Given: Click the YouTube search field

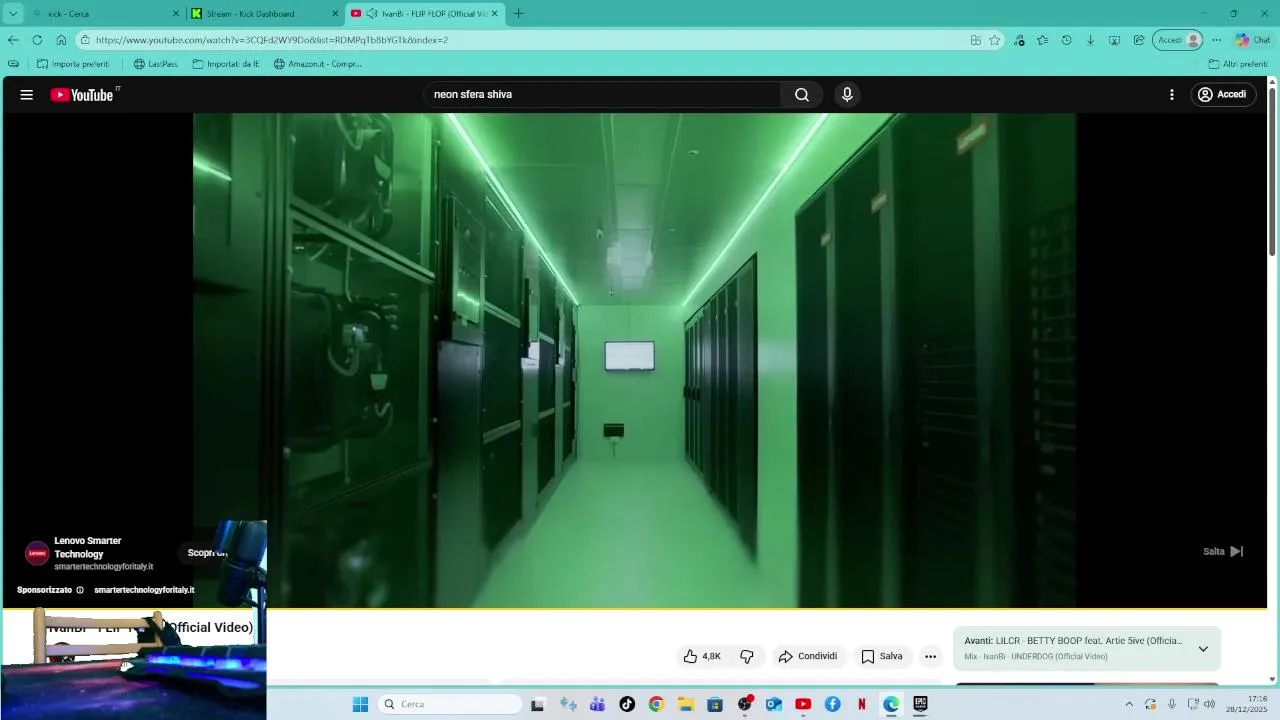Looking at the screenshot, I should tap(602, 95).
